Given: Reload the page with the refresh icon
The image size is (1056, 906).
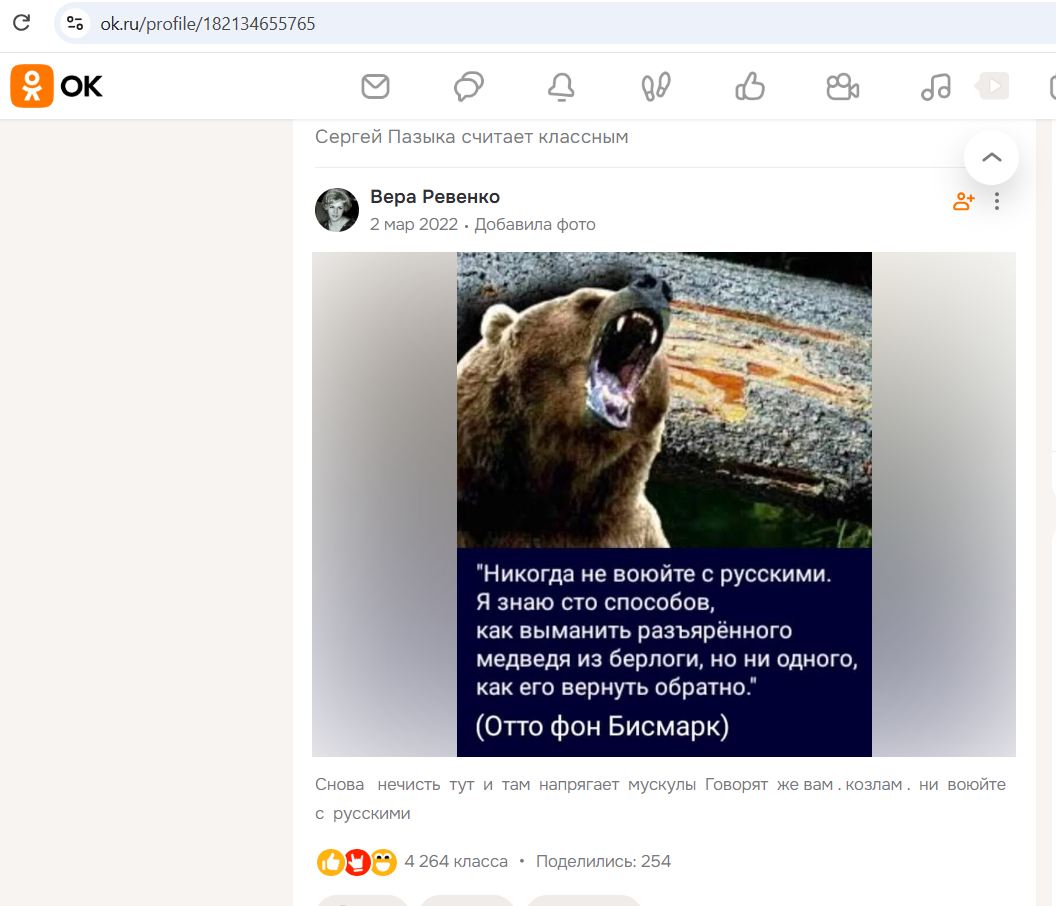Looking at the screenshot, I should click(22, 23).
